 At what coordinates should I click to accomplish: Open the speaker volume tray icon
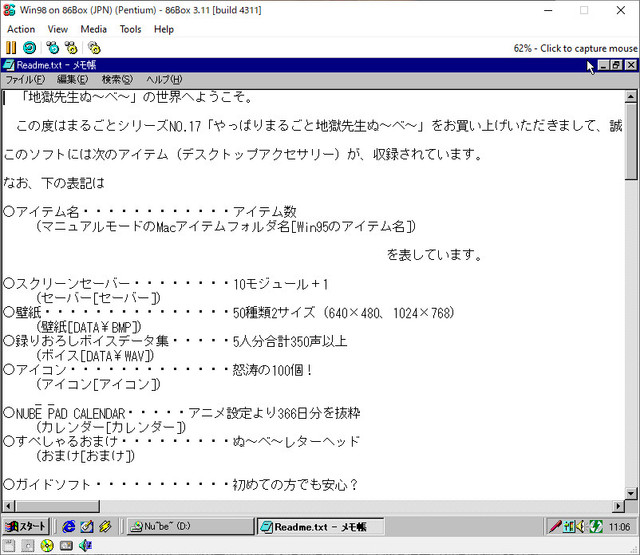[580, 526]
